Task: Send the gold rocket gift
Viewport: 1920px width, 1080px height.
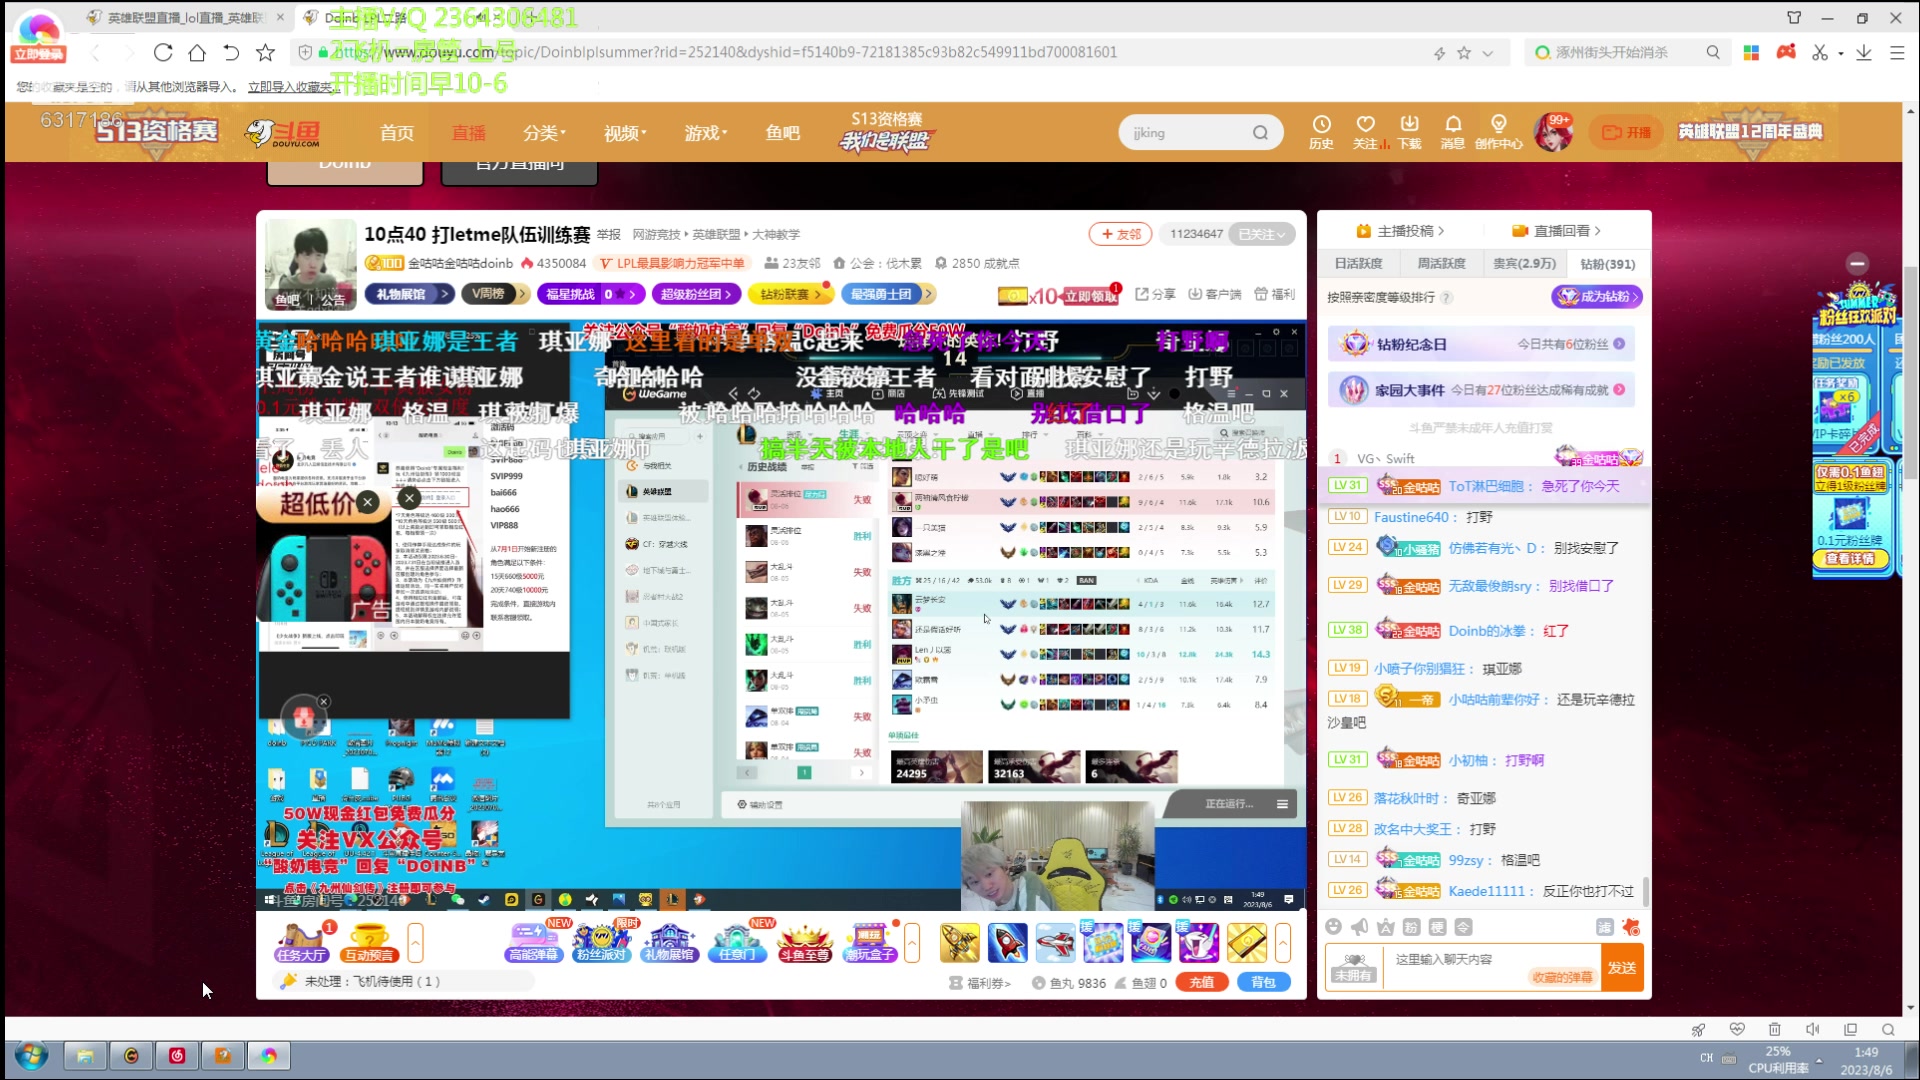Action: (x=959, y=943)
